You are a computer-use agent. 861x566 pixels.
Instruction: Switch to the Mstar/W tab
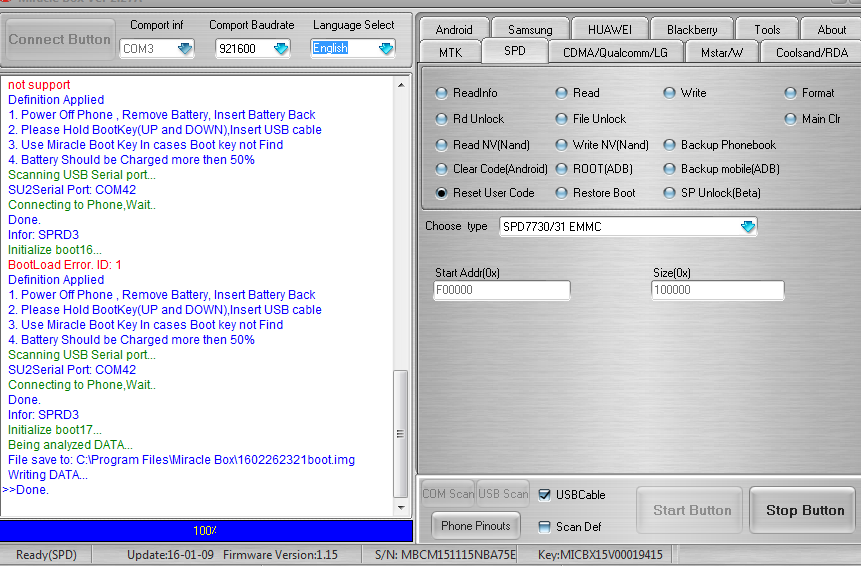click(722, 52)
